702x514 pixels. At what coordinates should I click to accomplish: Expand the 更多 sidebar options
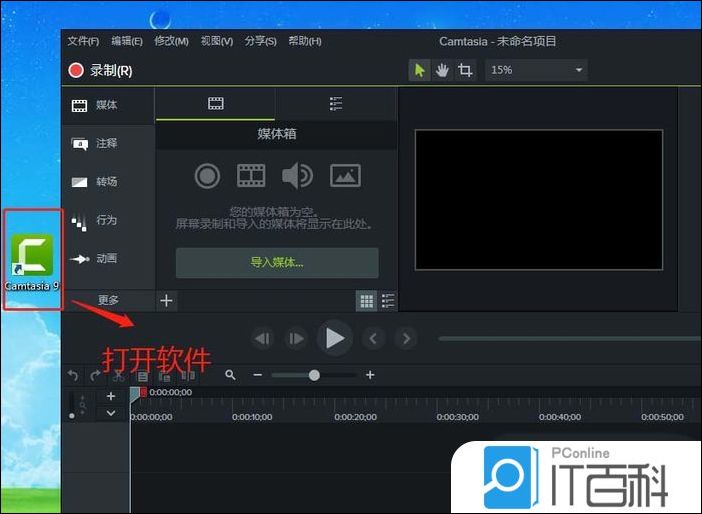[x=108, y=300]
